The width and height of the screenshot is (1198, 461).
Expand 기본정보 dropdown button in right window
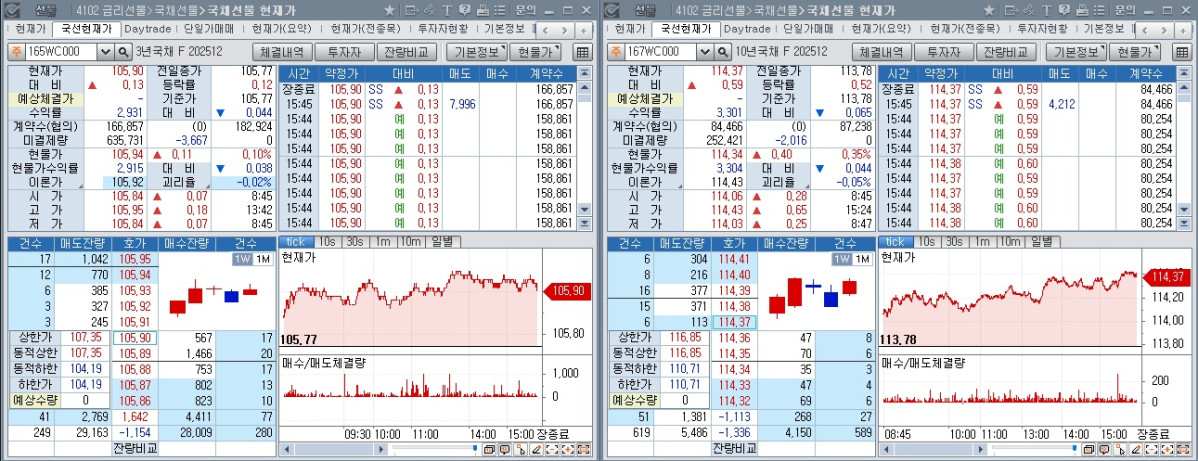point(1075,52)
